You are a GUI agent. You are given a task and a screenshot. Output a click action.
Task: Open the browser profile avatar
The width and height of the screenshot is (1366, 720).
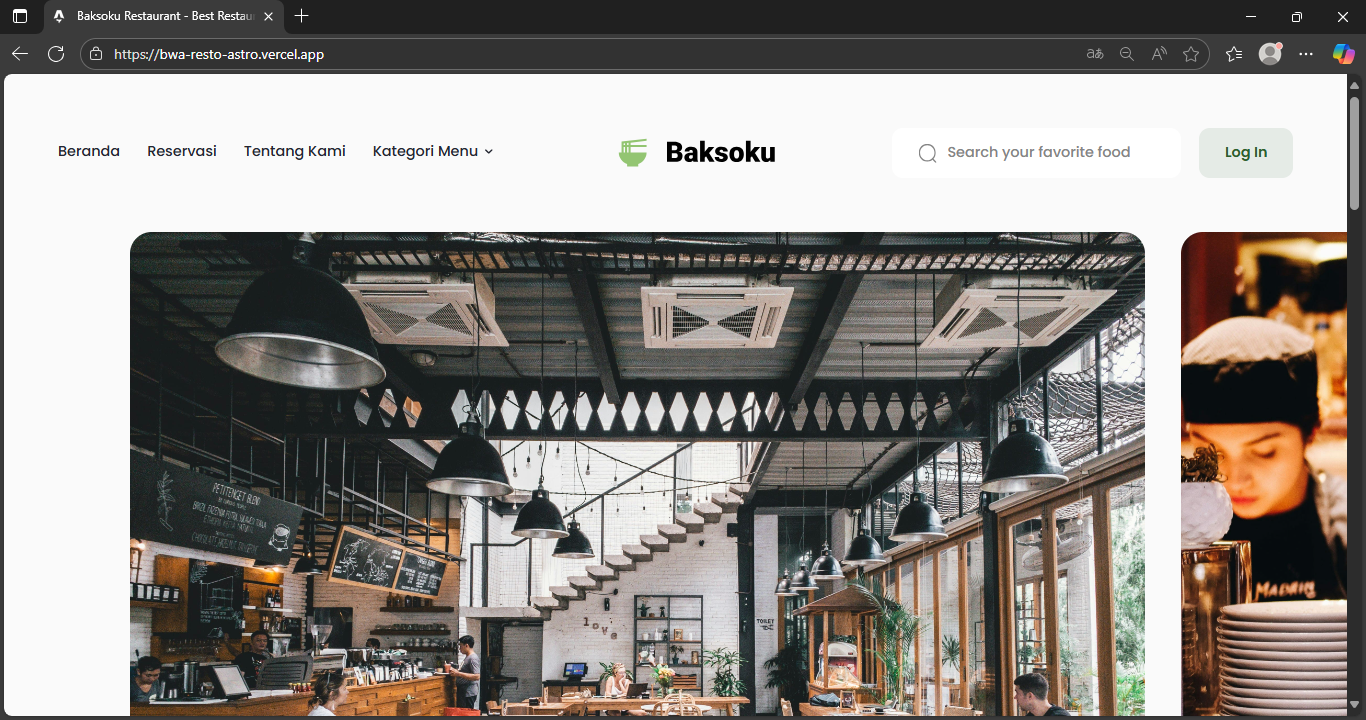click(x=1270, y=54)
